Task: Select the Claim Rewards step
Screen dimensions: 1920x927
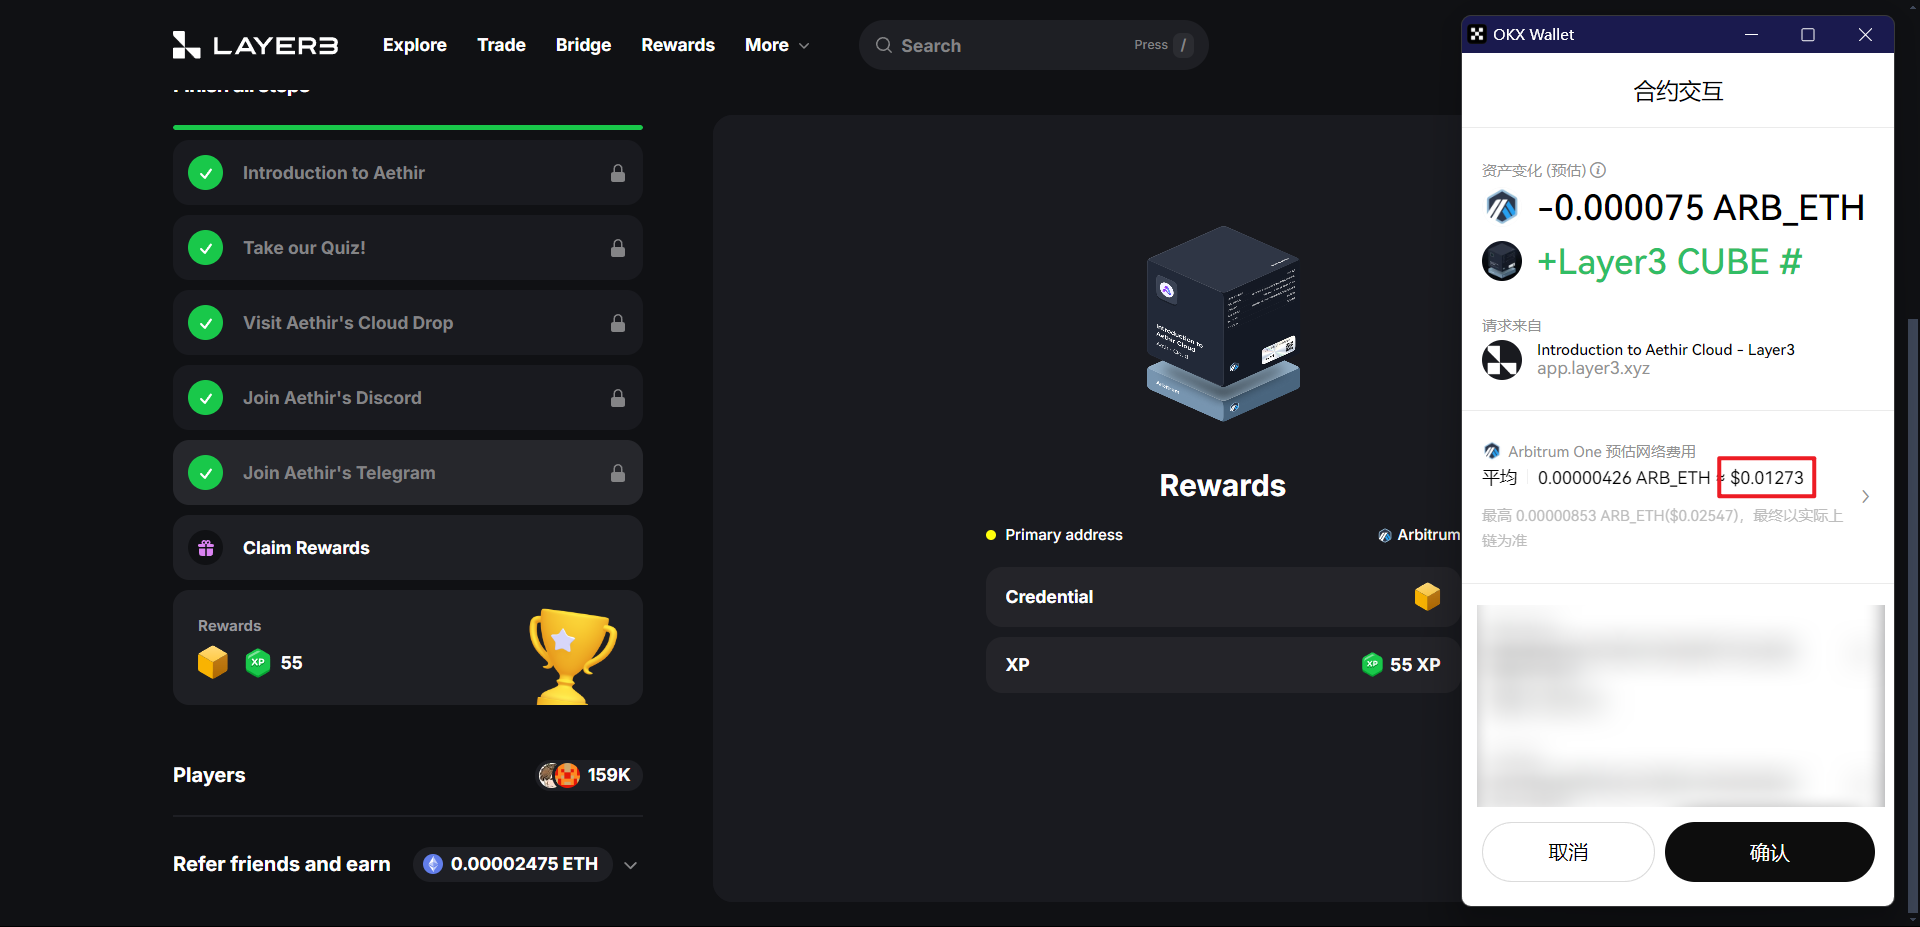Action: point(408,548)
